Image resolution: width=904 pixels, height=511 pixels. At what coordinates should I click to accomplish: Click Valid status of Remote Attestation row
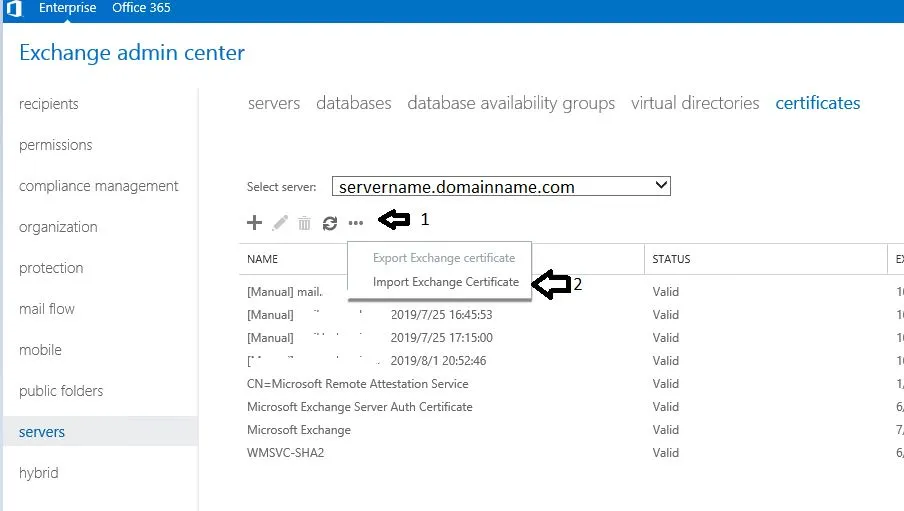[665, 384]
